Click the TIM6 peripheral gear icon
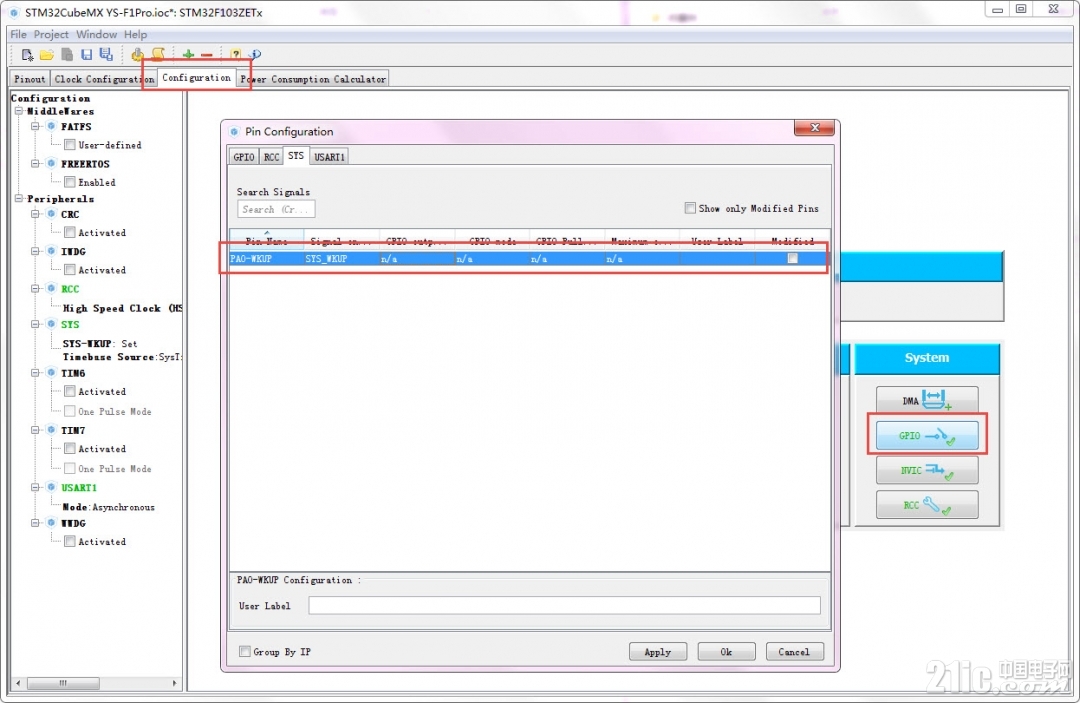 [x=51, y=373]
